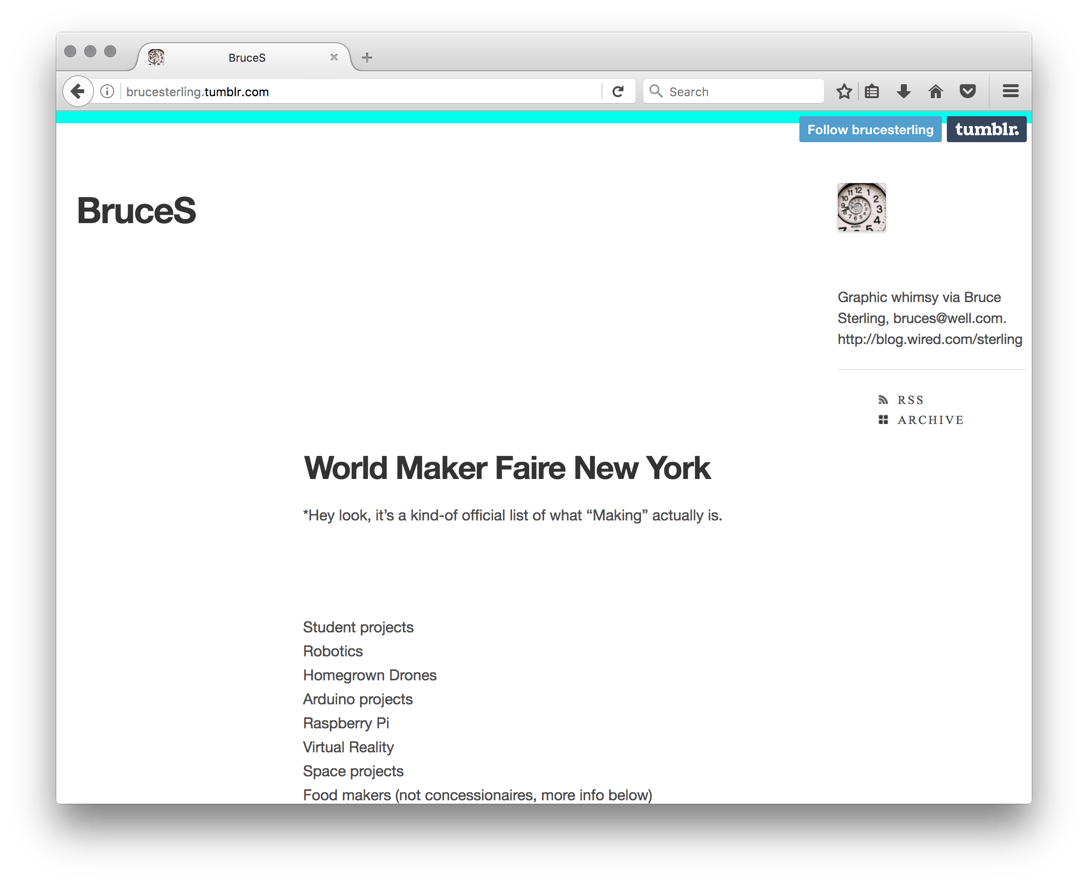
Task: Show bookmarks list icon in toolbar
Action: click(872, 91)
